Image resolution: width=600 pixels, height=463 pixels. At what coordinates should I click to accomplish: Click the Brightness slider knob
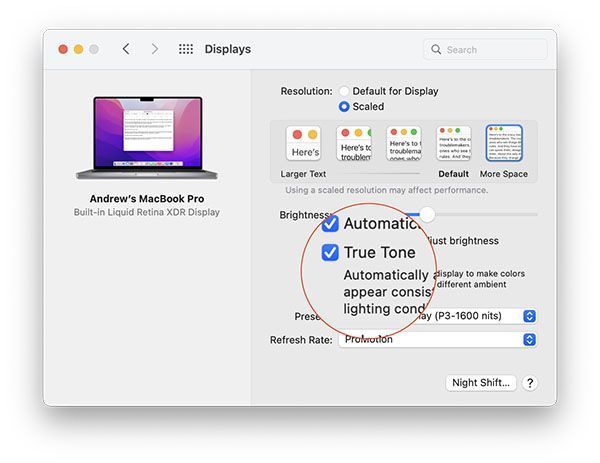pyautogui.click(x=427, y=215)
